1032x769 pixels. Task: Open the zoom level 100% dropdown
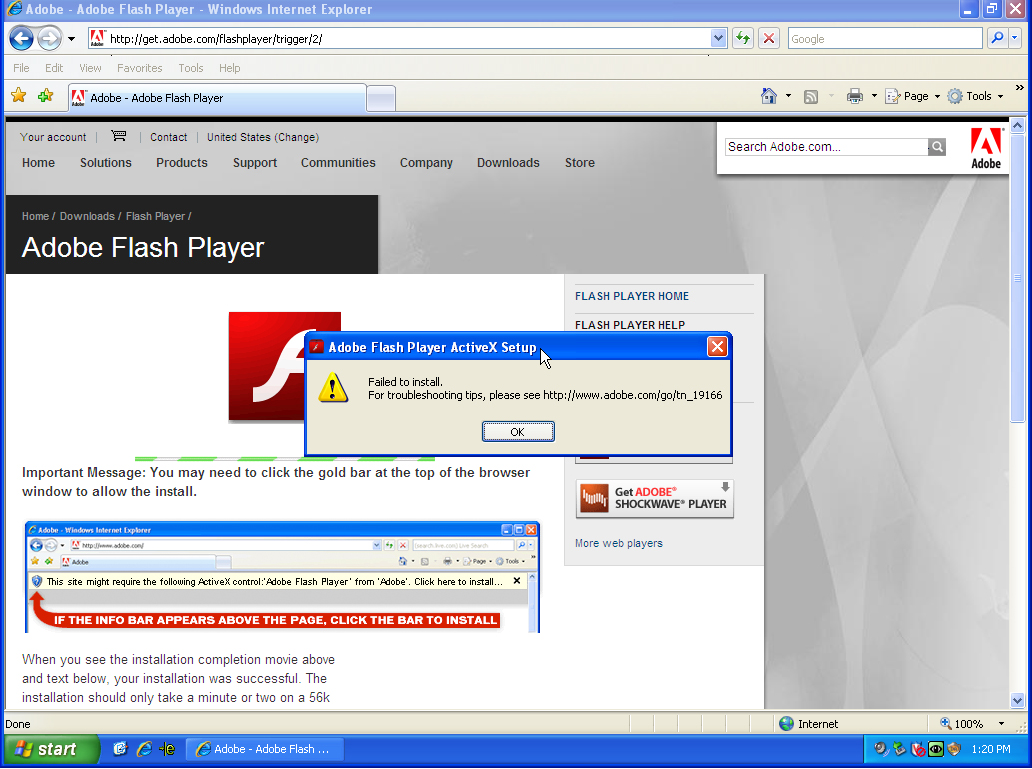point(1001,724)
